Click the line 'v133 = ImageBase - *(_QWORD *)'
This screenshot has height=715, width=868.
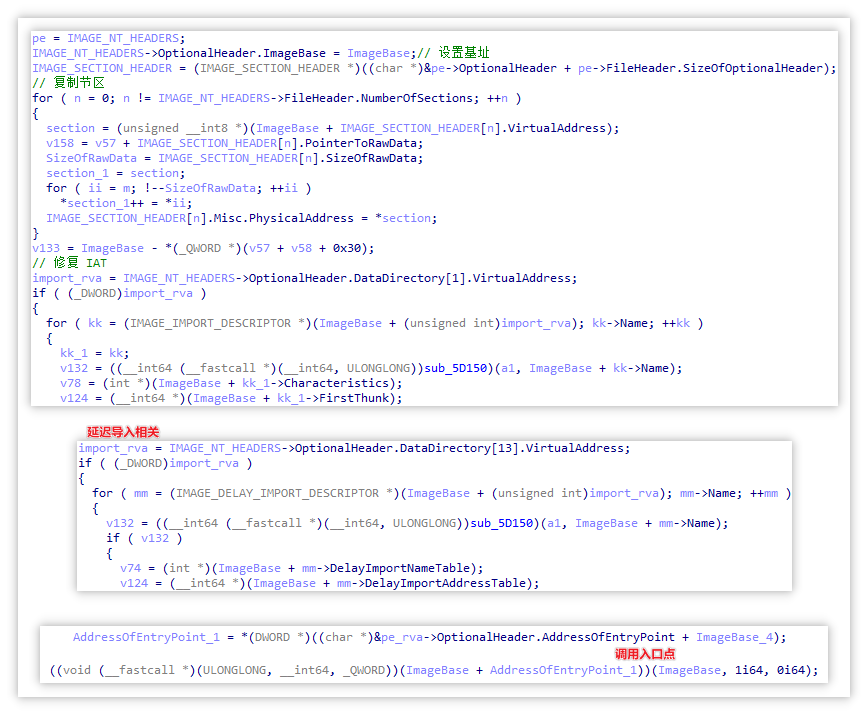click(x=203, y=248)
